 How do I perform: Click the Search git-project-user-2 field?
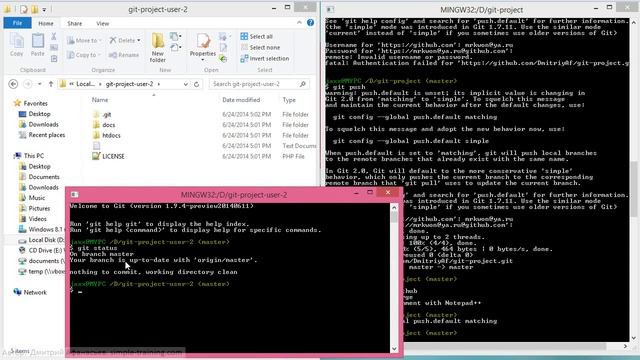tap(259, 84)
